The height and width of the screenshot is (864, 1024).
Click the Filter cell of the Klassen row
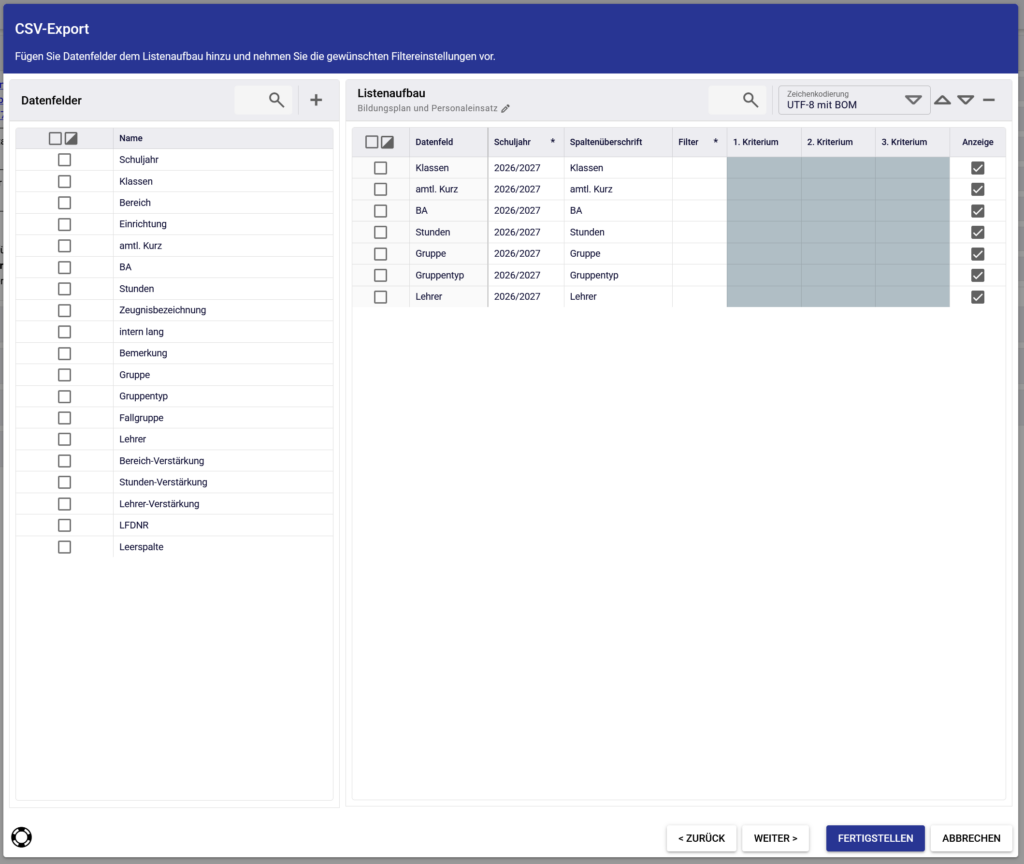(x=699, y=168)
